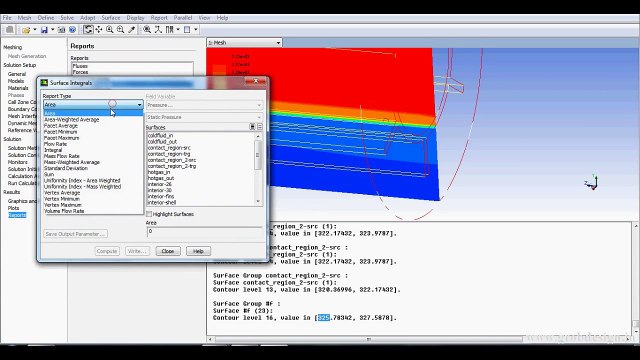Click the arrange workspace panes icon

point(169,29)
